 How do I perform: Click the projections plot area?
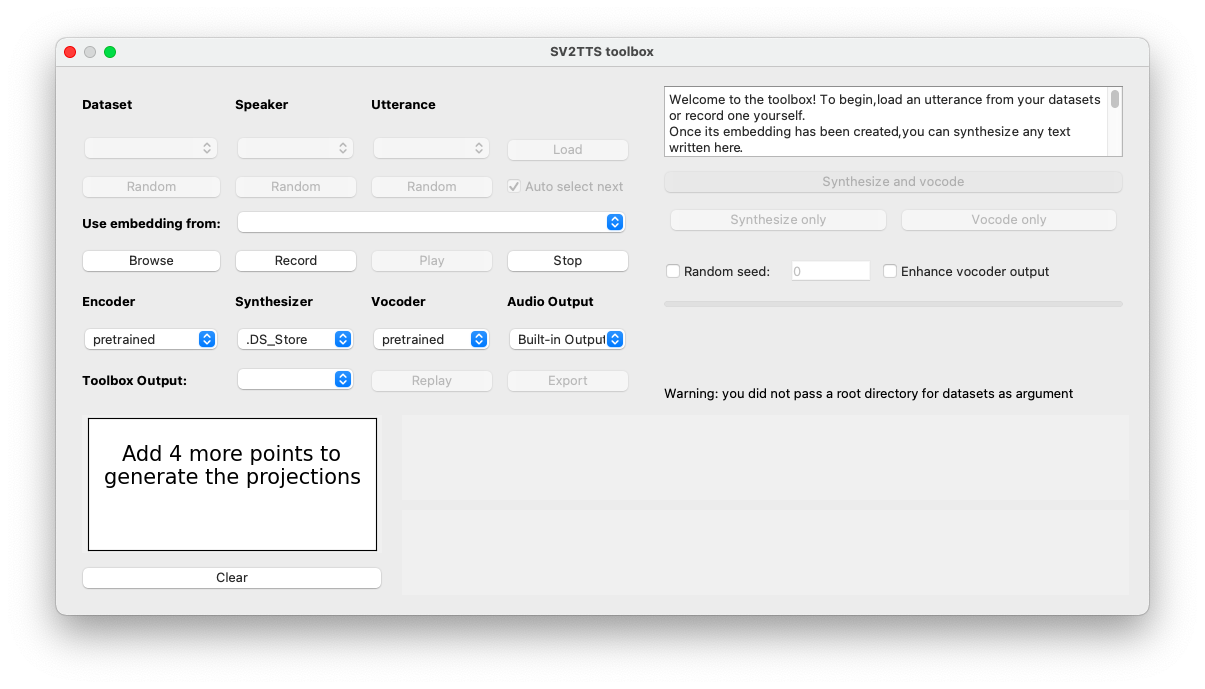coord(232,484)
